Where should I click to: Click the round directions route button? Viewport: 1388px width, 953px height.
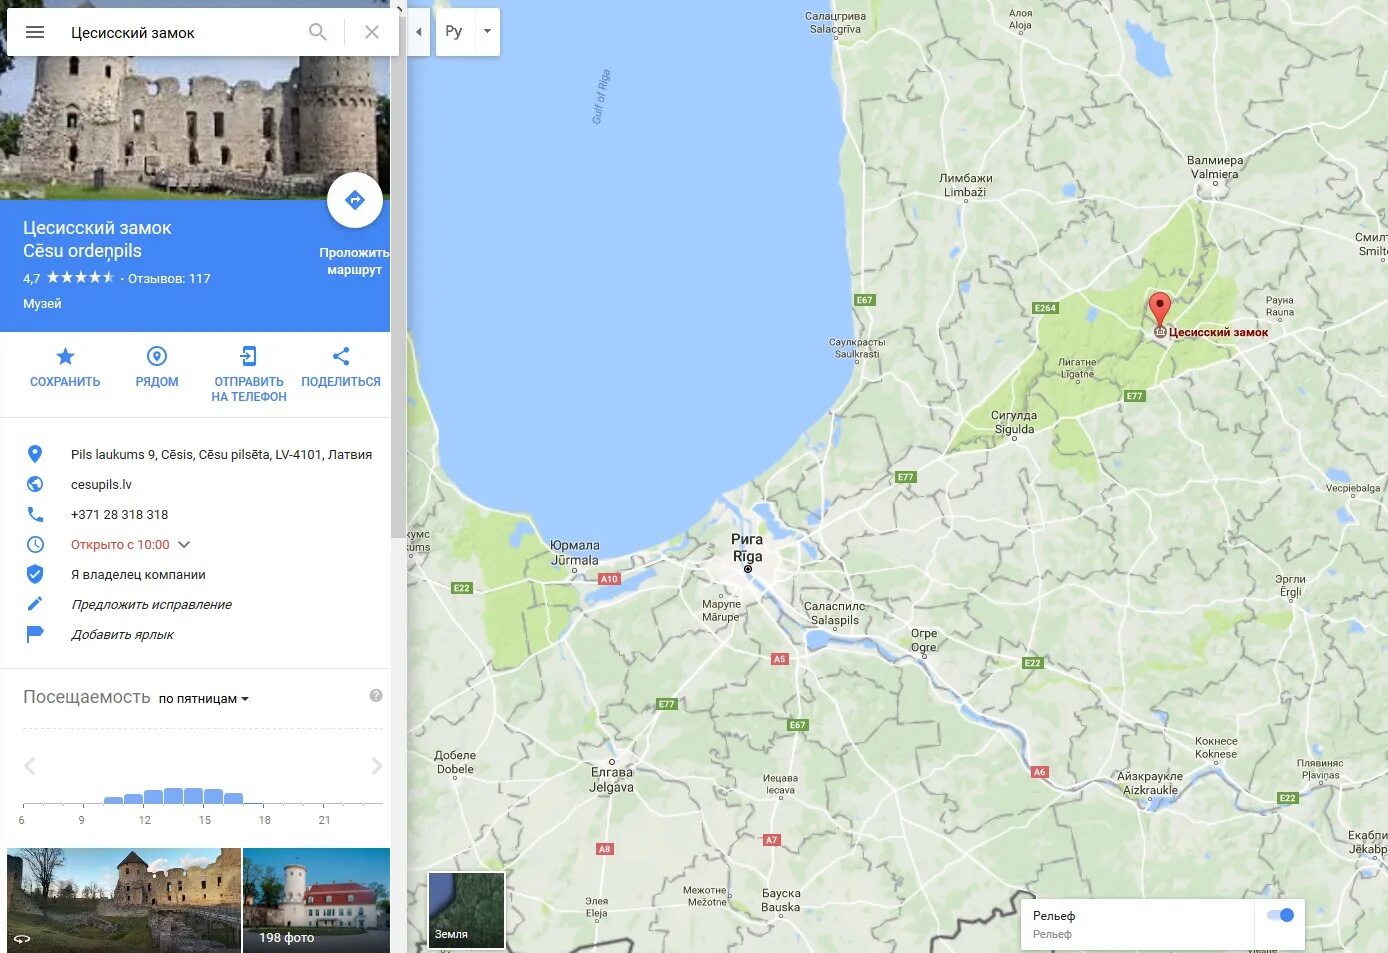coord(355,200)
